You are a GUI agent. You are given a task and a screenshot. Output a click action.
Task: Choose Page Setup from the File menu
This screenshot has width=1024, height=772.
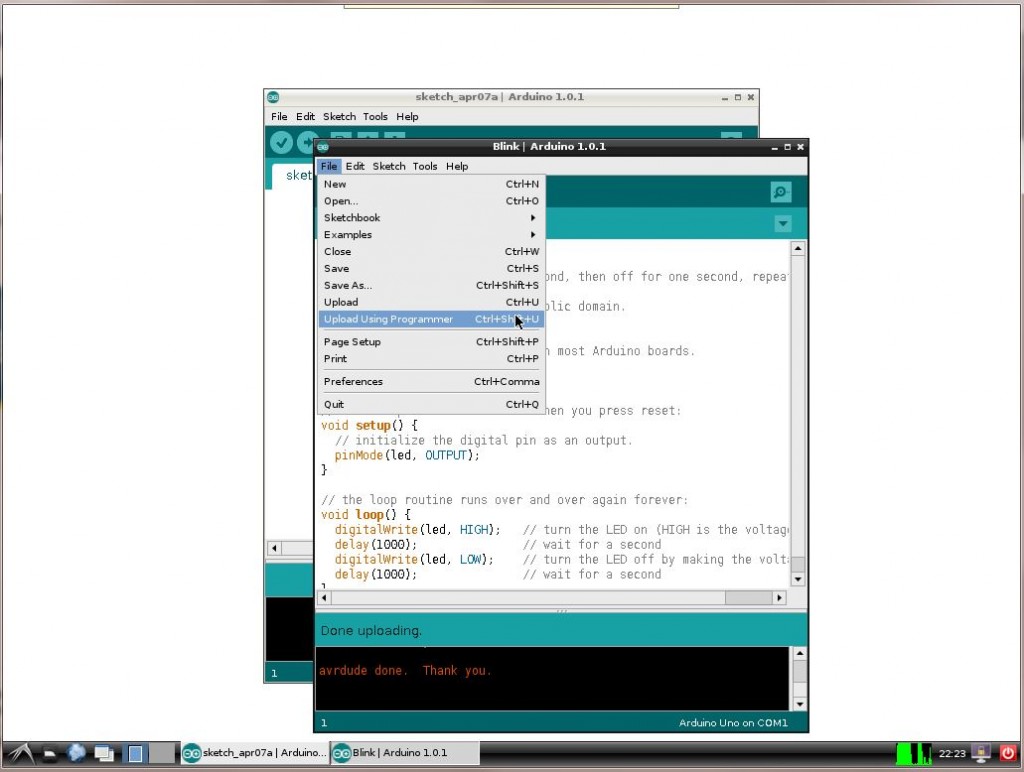pyautogui.click(x=430, y=342)
